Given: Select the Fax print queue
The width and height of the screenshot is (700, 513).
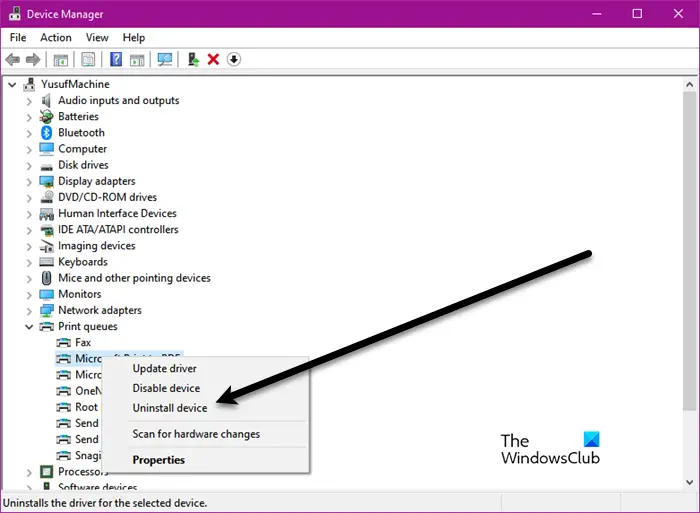Looking at the screenshot, I should point(83,342).
